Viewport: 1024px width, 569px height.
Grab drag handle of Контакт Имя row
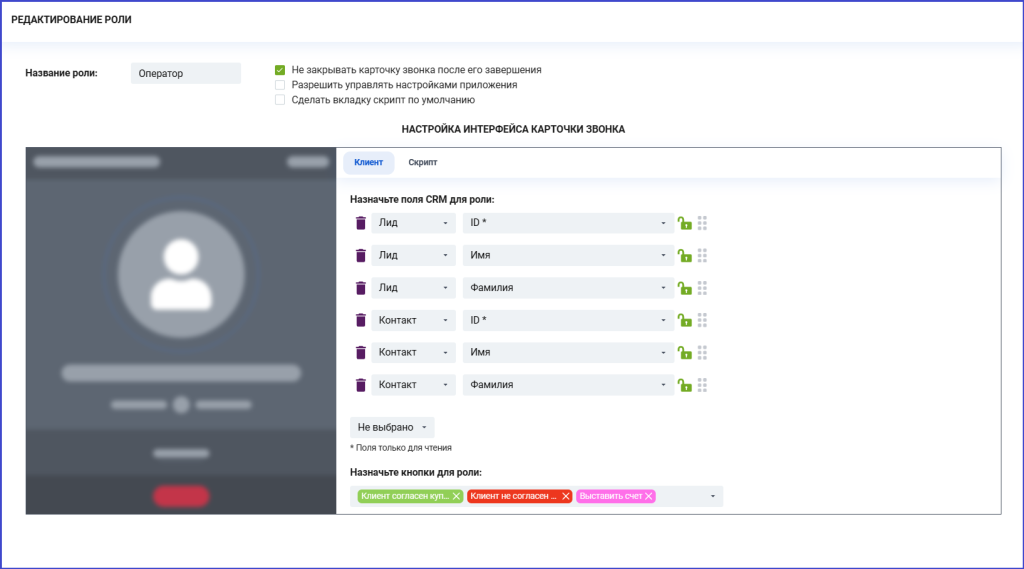click(702, 353)
